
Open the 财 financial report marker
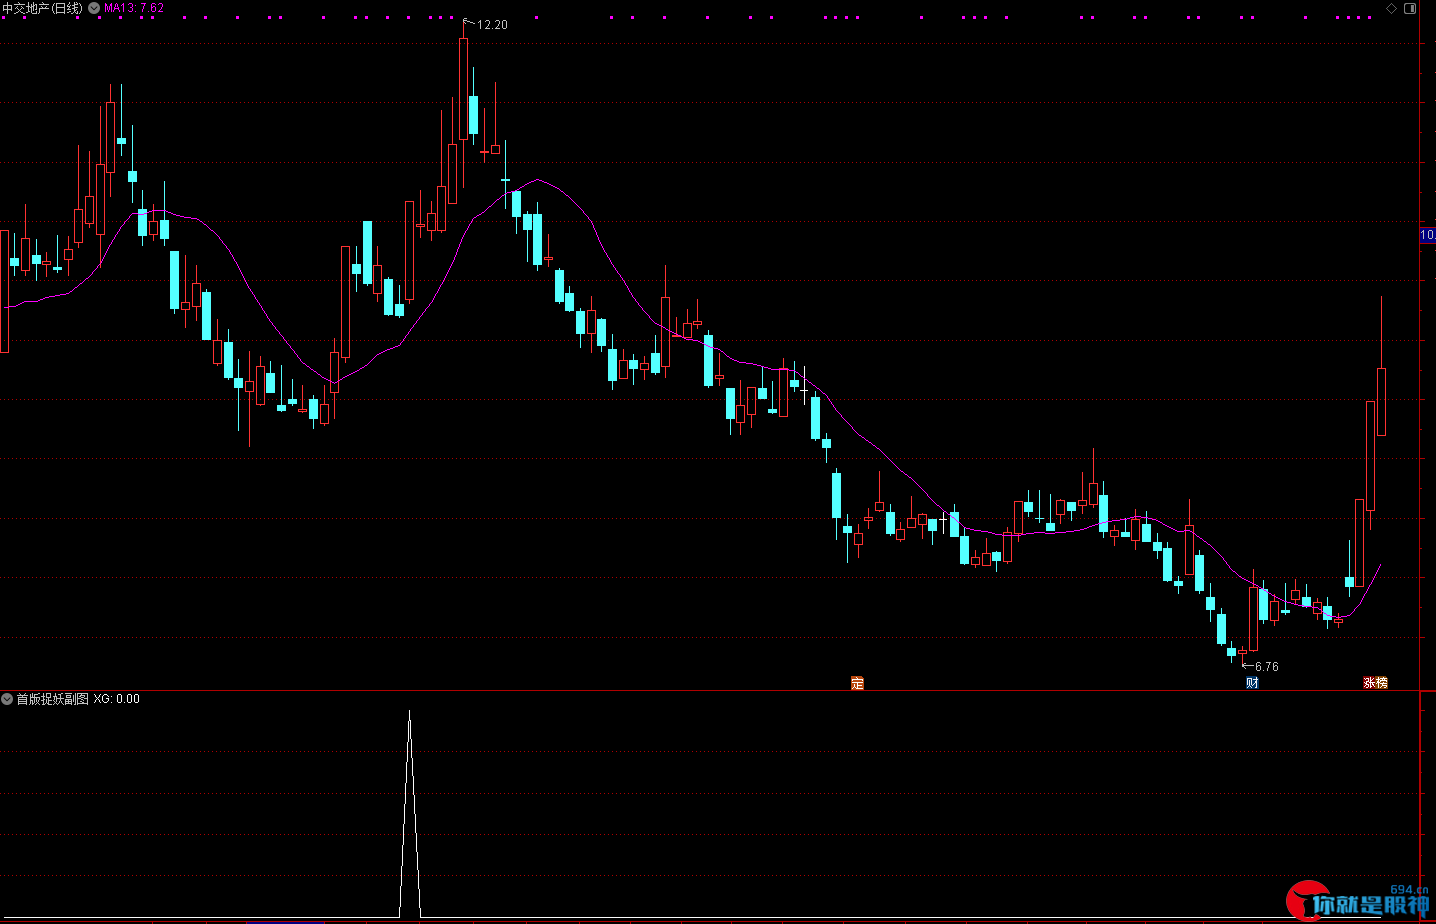click(x=1252, y=683)
